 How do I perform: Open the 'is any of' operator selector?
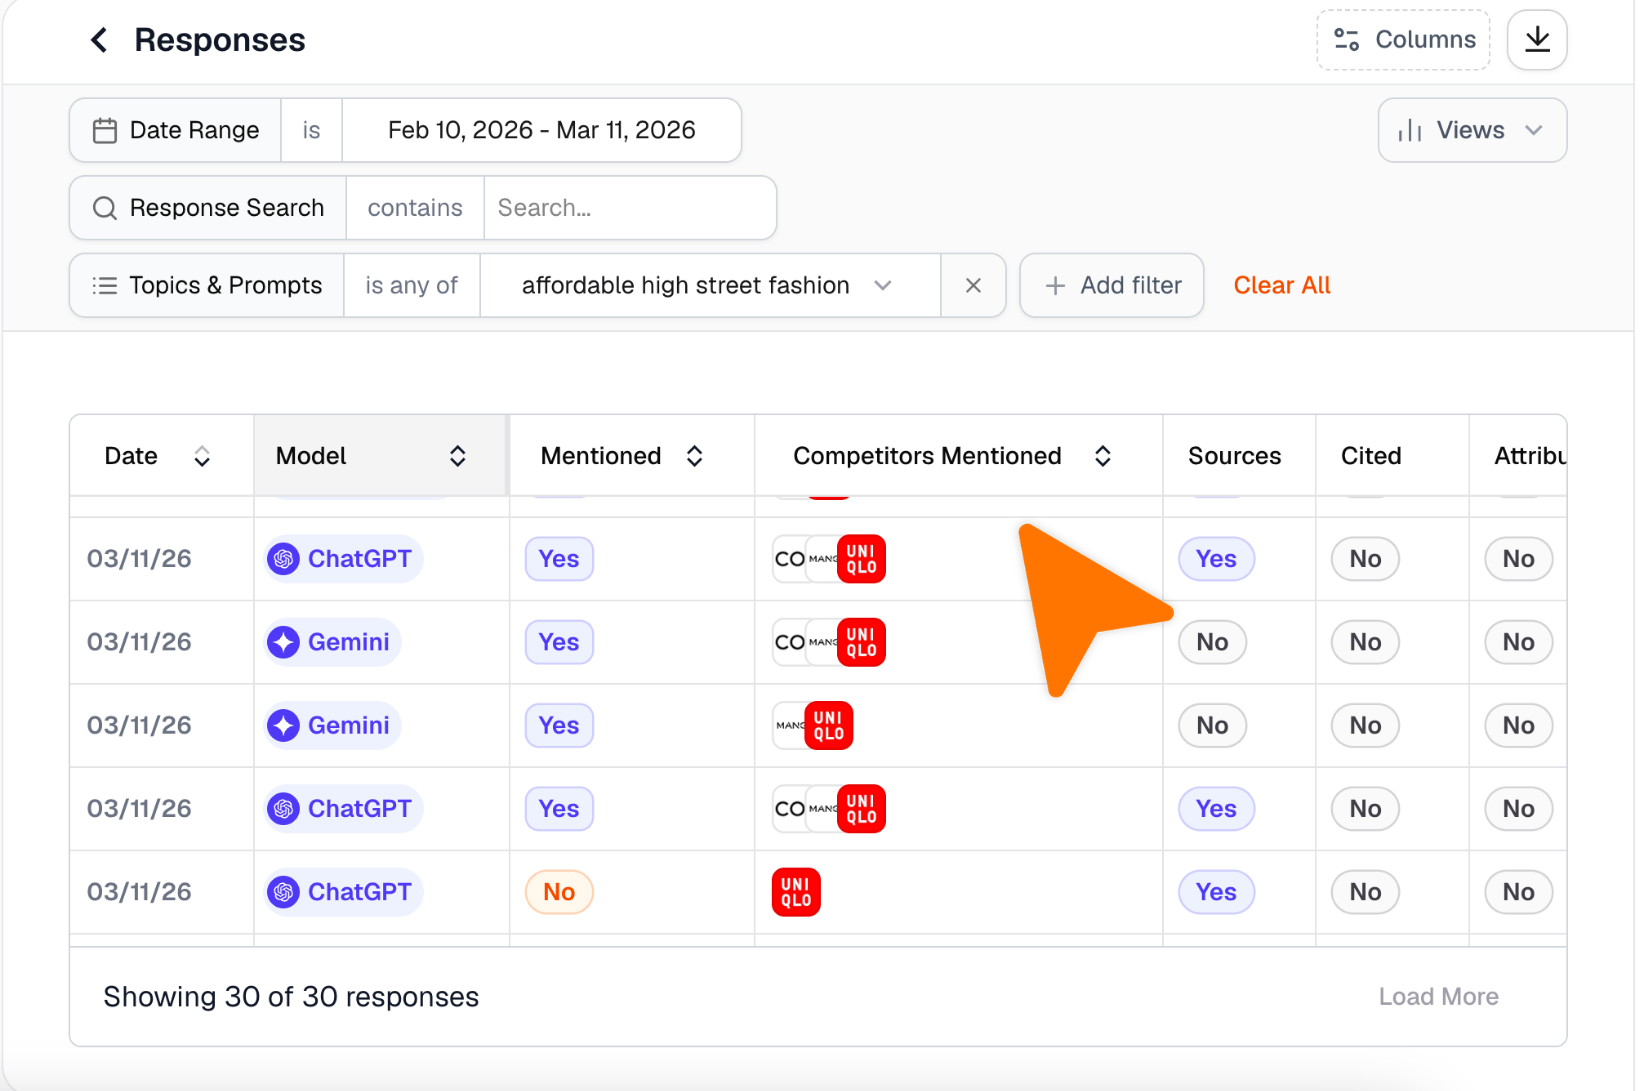tap(411, 285)
